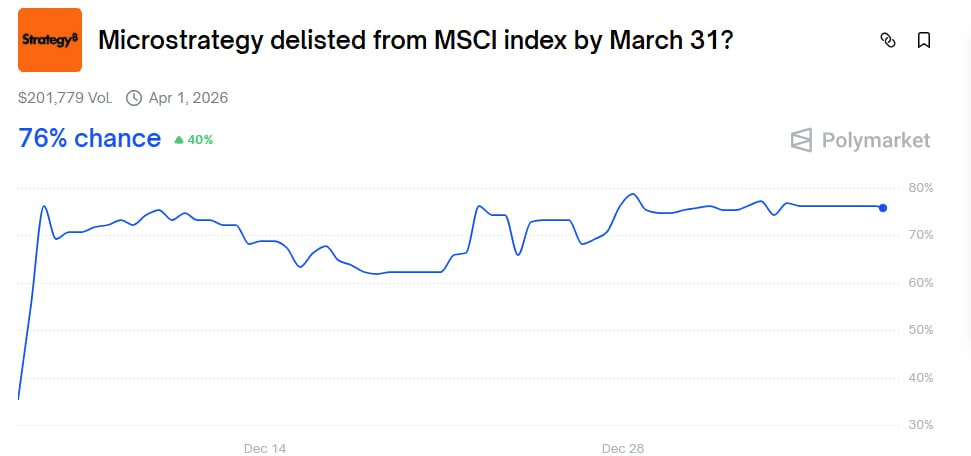Click the Dec 28 date axis label
The height and width of the screenshot is (456, 971).
[623, 448]
